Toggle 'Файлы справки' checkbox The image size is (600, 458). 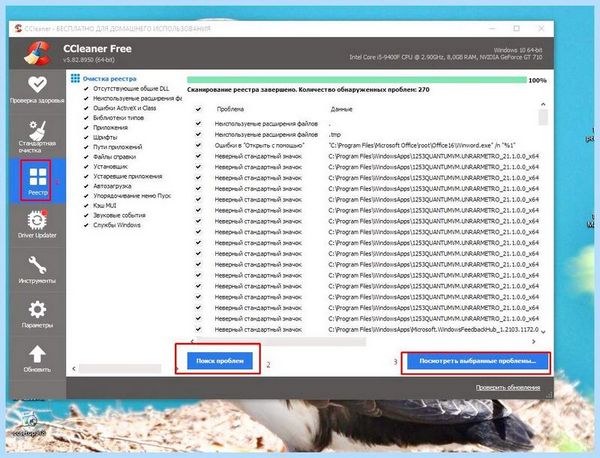(86, 156)
